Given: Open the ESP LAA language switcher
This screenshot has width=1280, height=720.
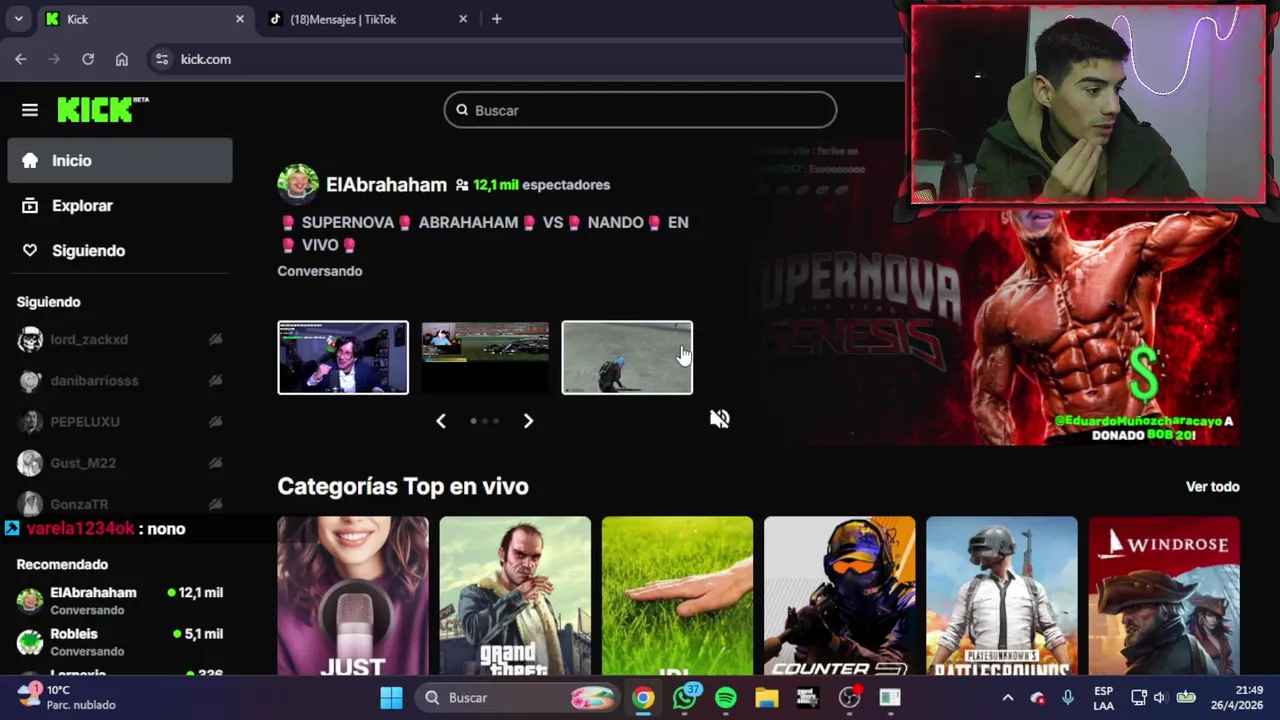Looking at the screenshot, I should (x=1103, y=698).
